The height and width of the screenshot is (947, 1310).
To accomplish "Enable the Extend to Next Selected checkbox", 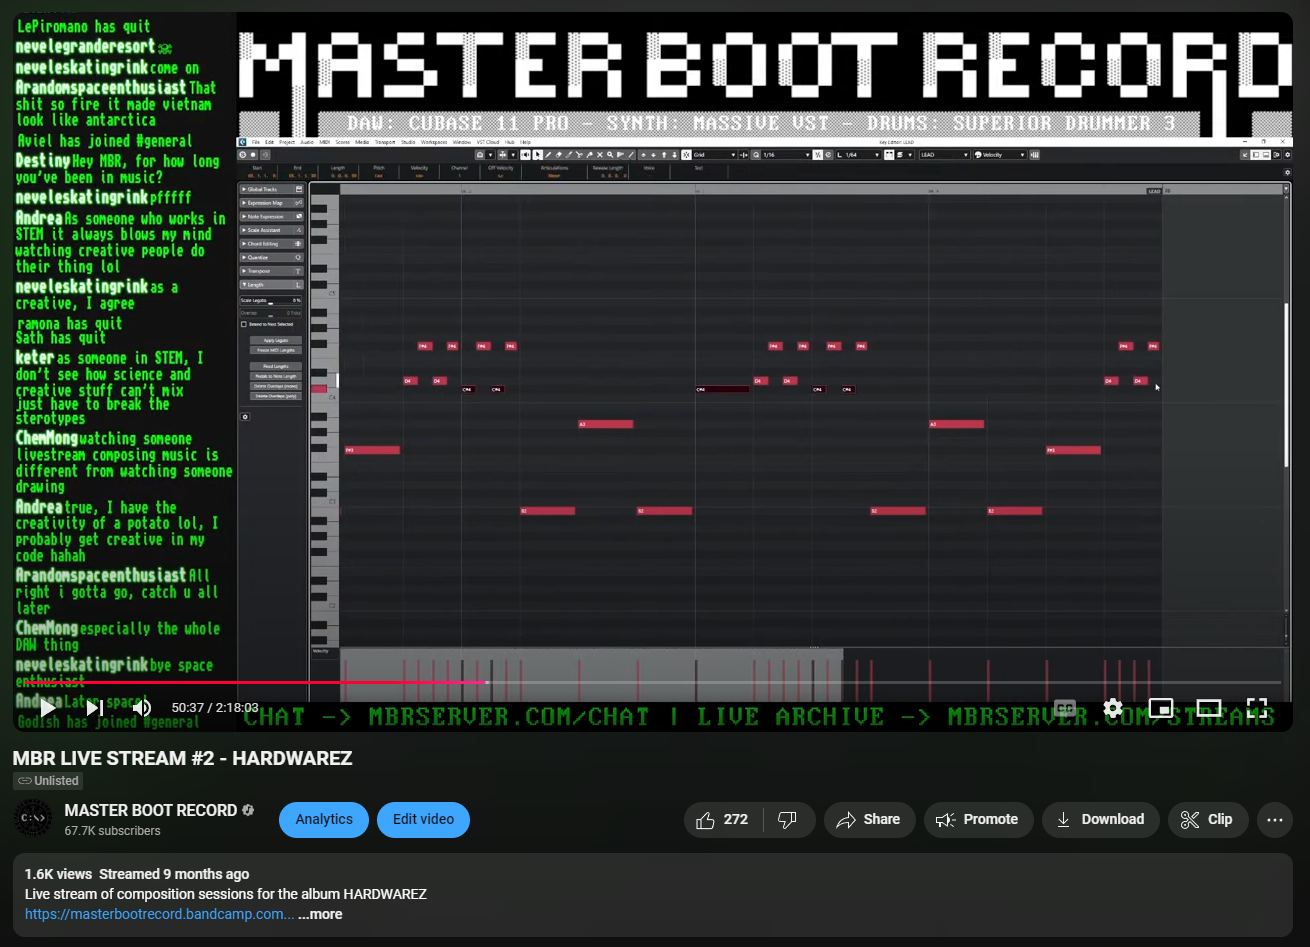I will pyautogui.click(x=243, y=324).
